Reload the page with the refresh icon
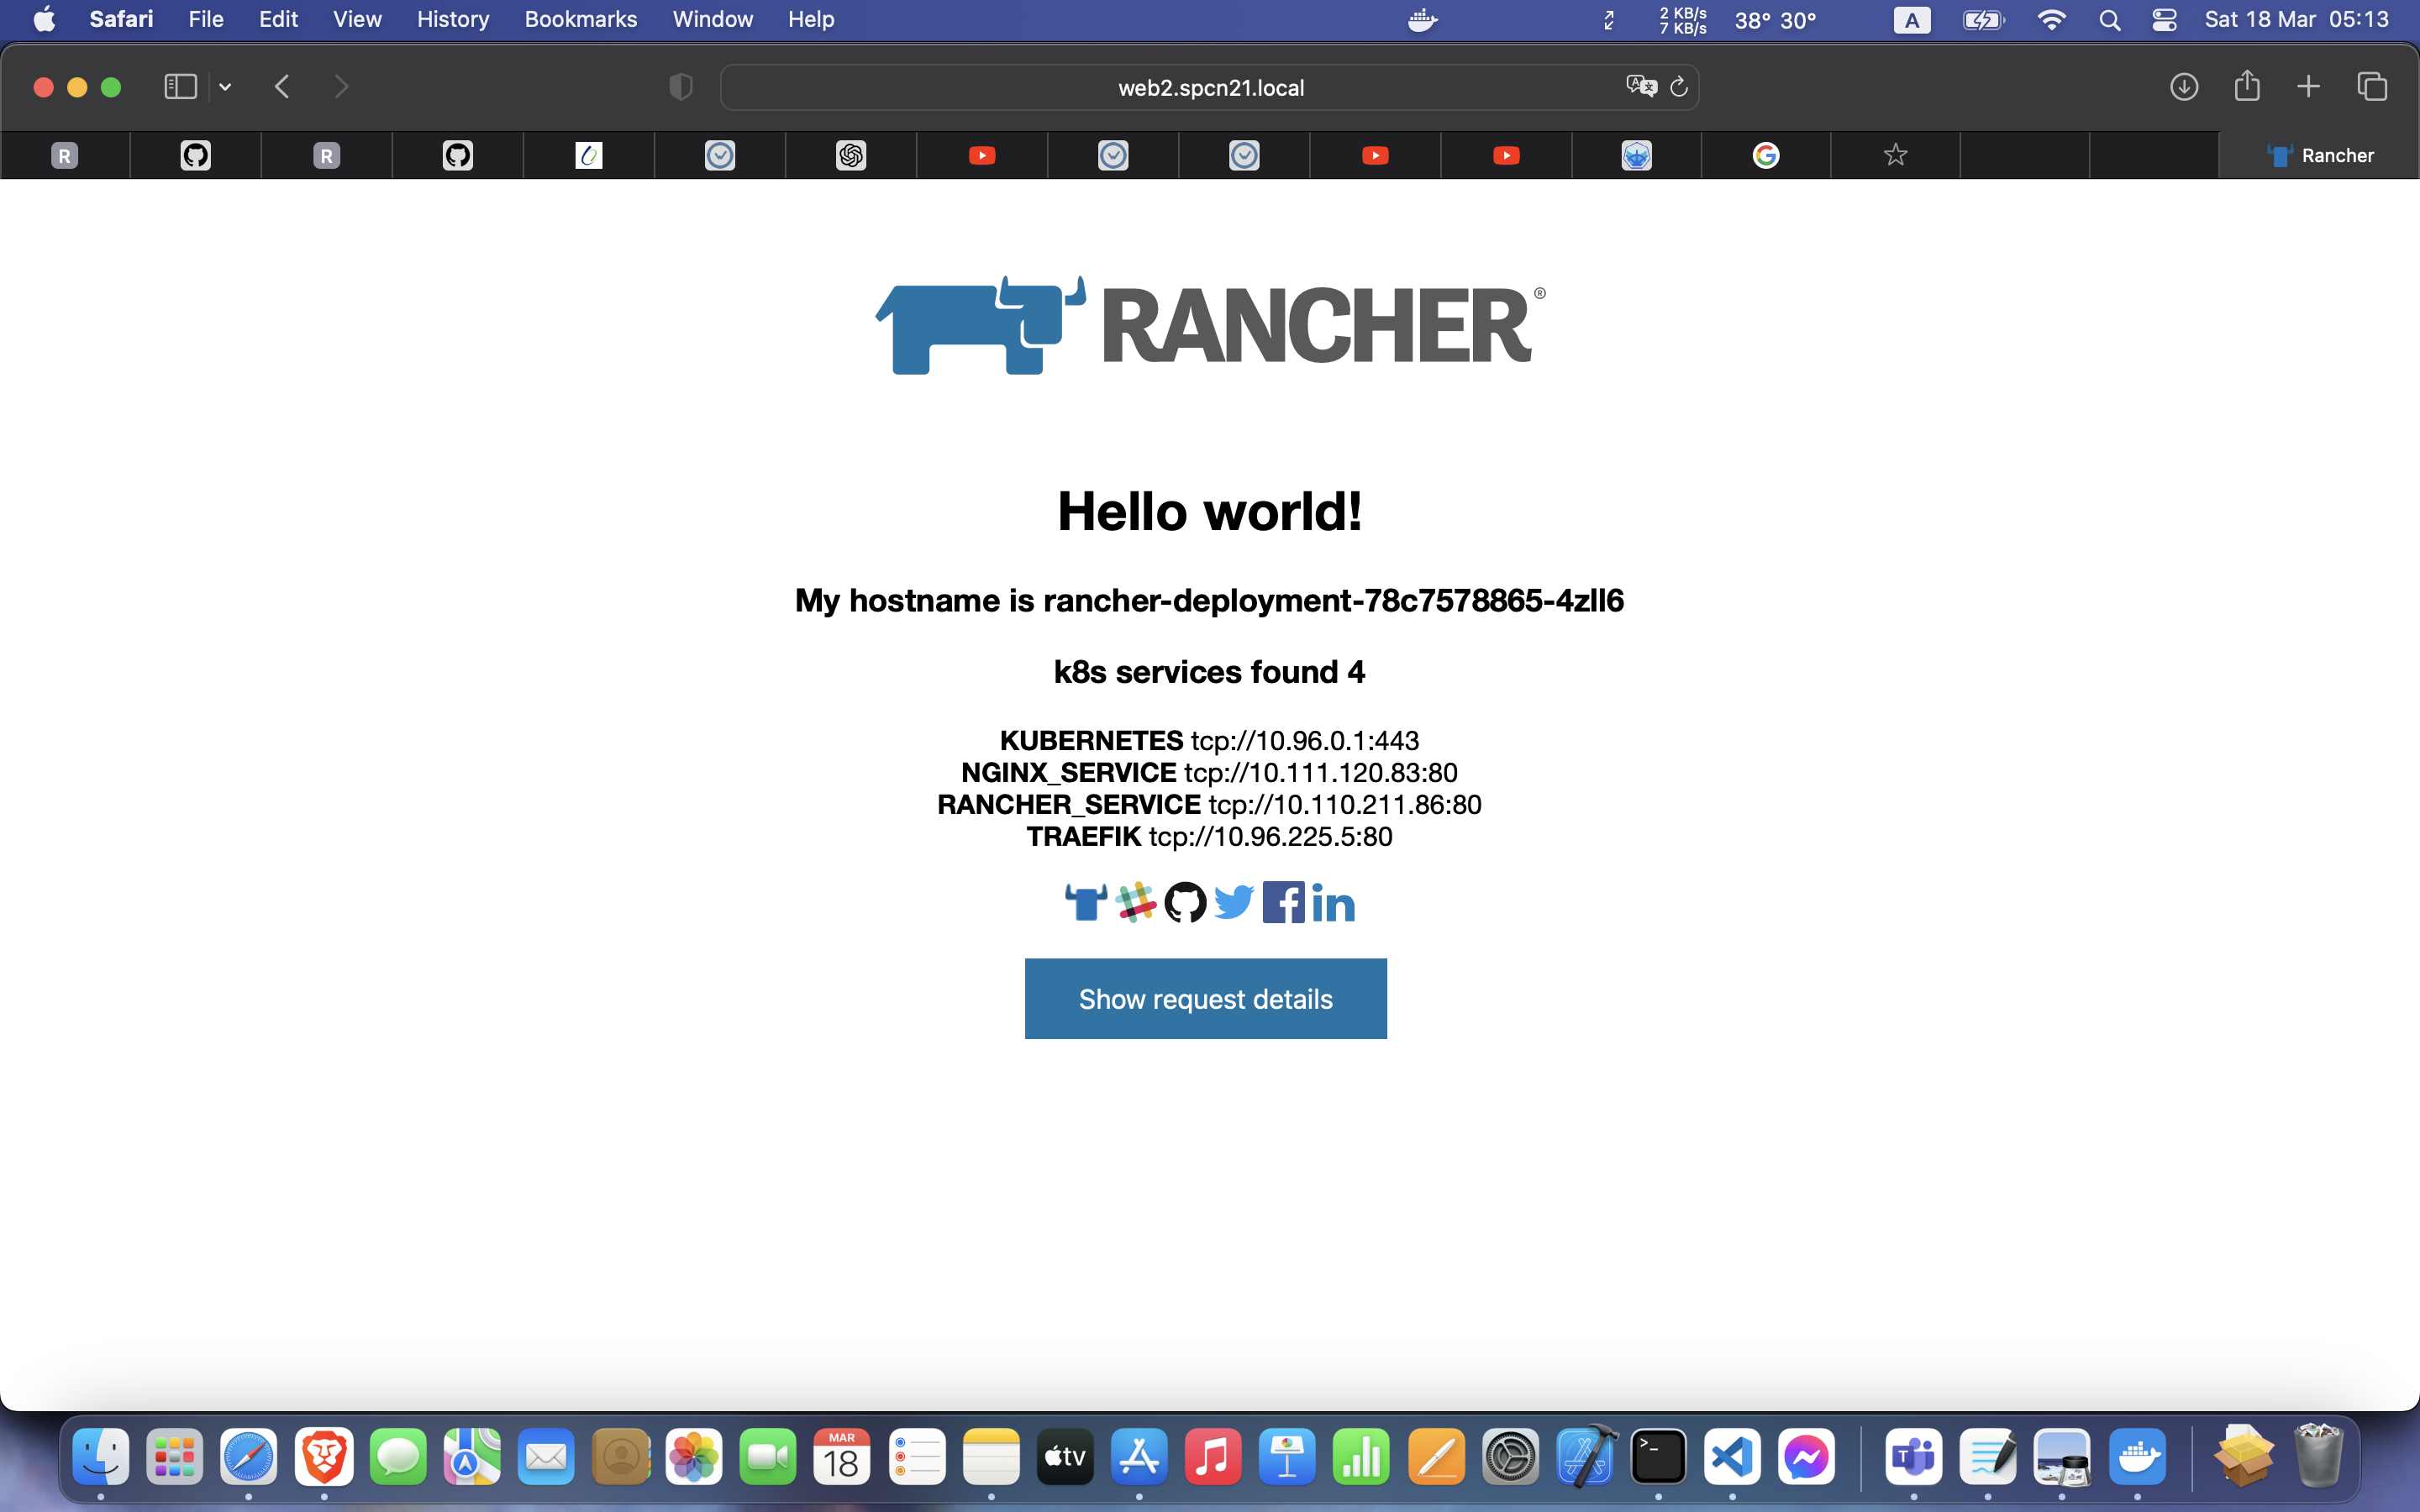Image resolution: width=2420 pixels, height=1512 pixels. 1679,87
